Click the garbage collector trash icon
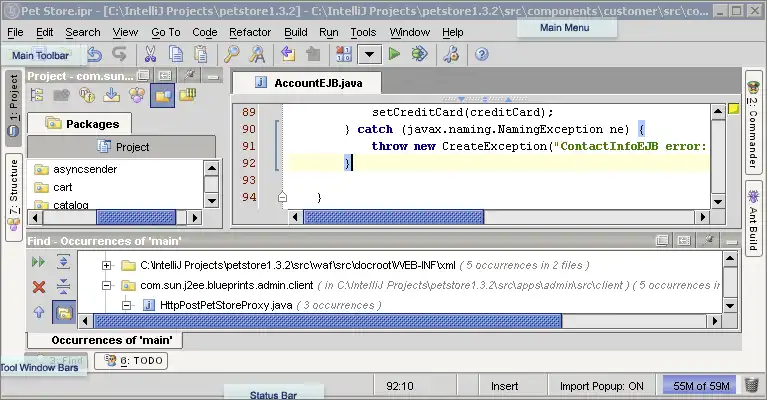 pos(750,385)
